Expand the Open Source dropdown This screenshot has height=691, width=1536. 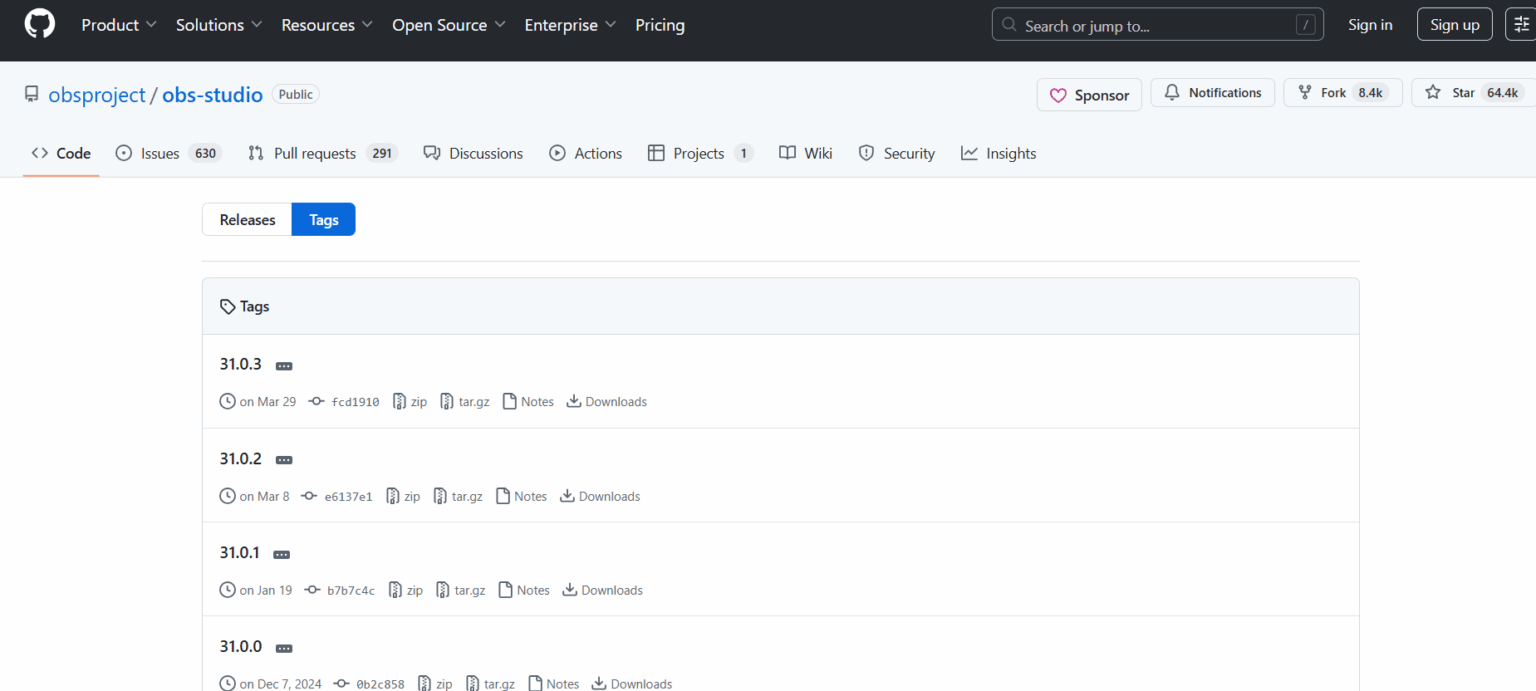point(448,25)
